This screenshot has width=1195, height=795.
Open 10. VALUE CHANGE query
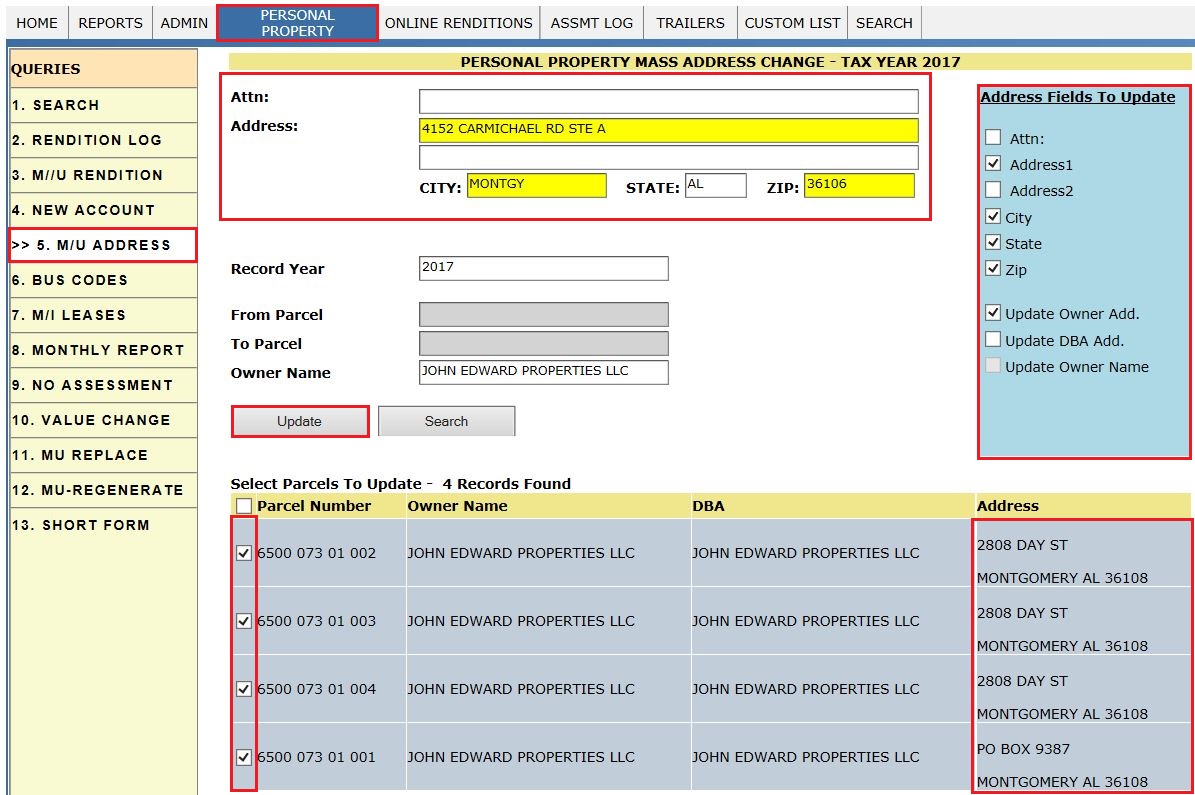click(104, 421)
